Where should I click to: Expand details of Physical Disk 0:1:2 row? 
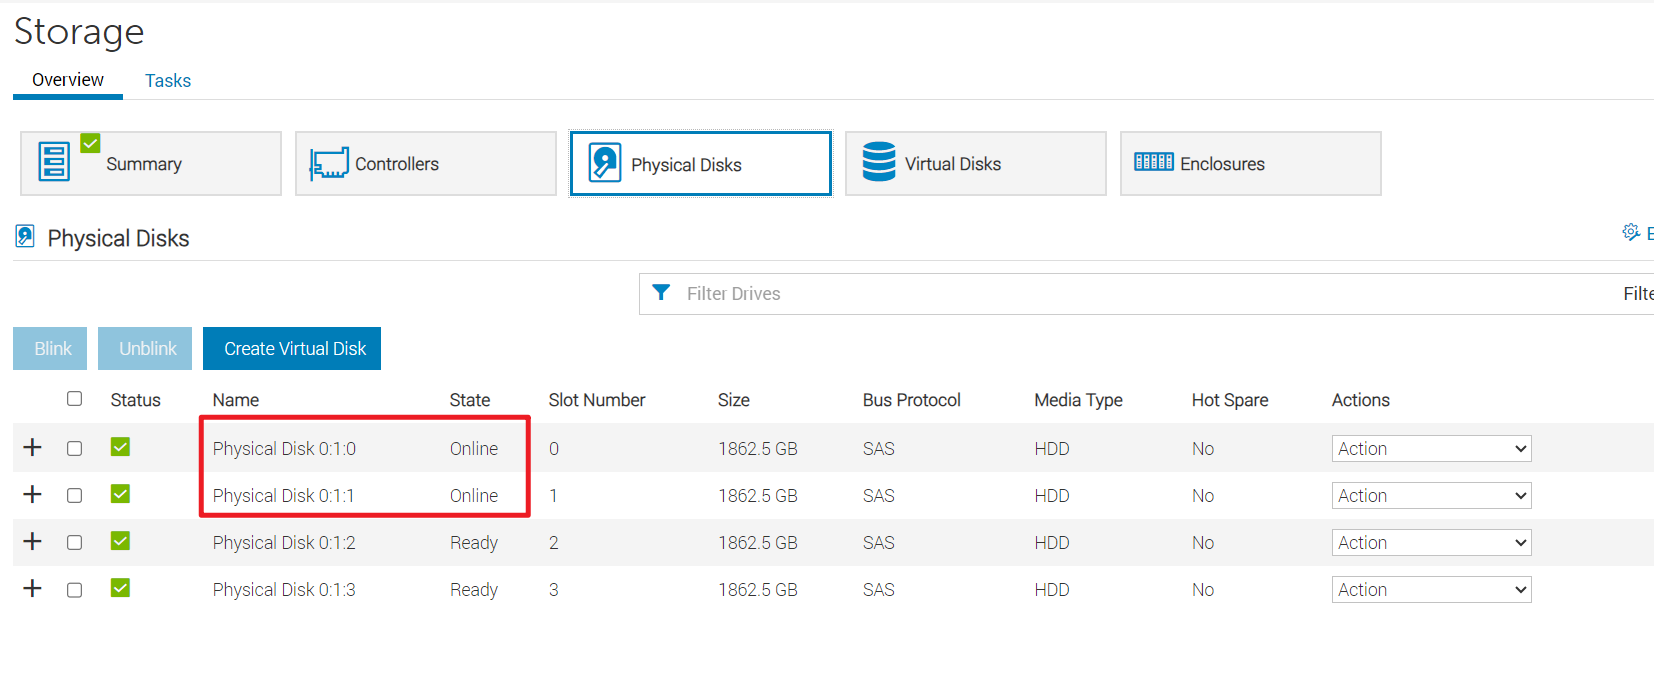32,541
